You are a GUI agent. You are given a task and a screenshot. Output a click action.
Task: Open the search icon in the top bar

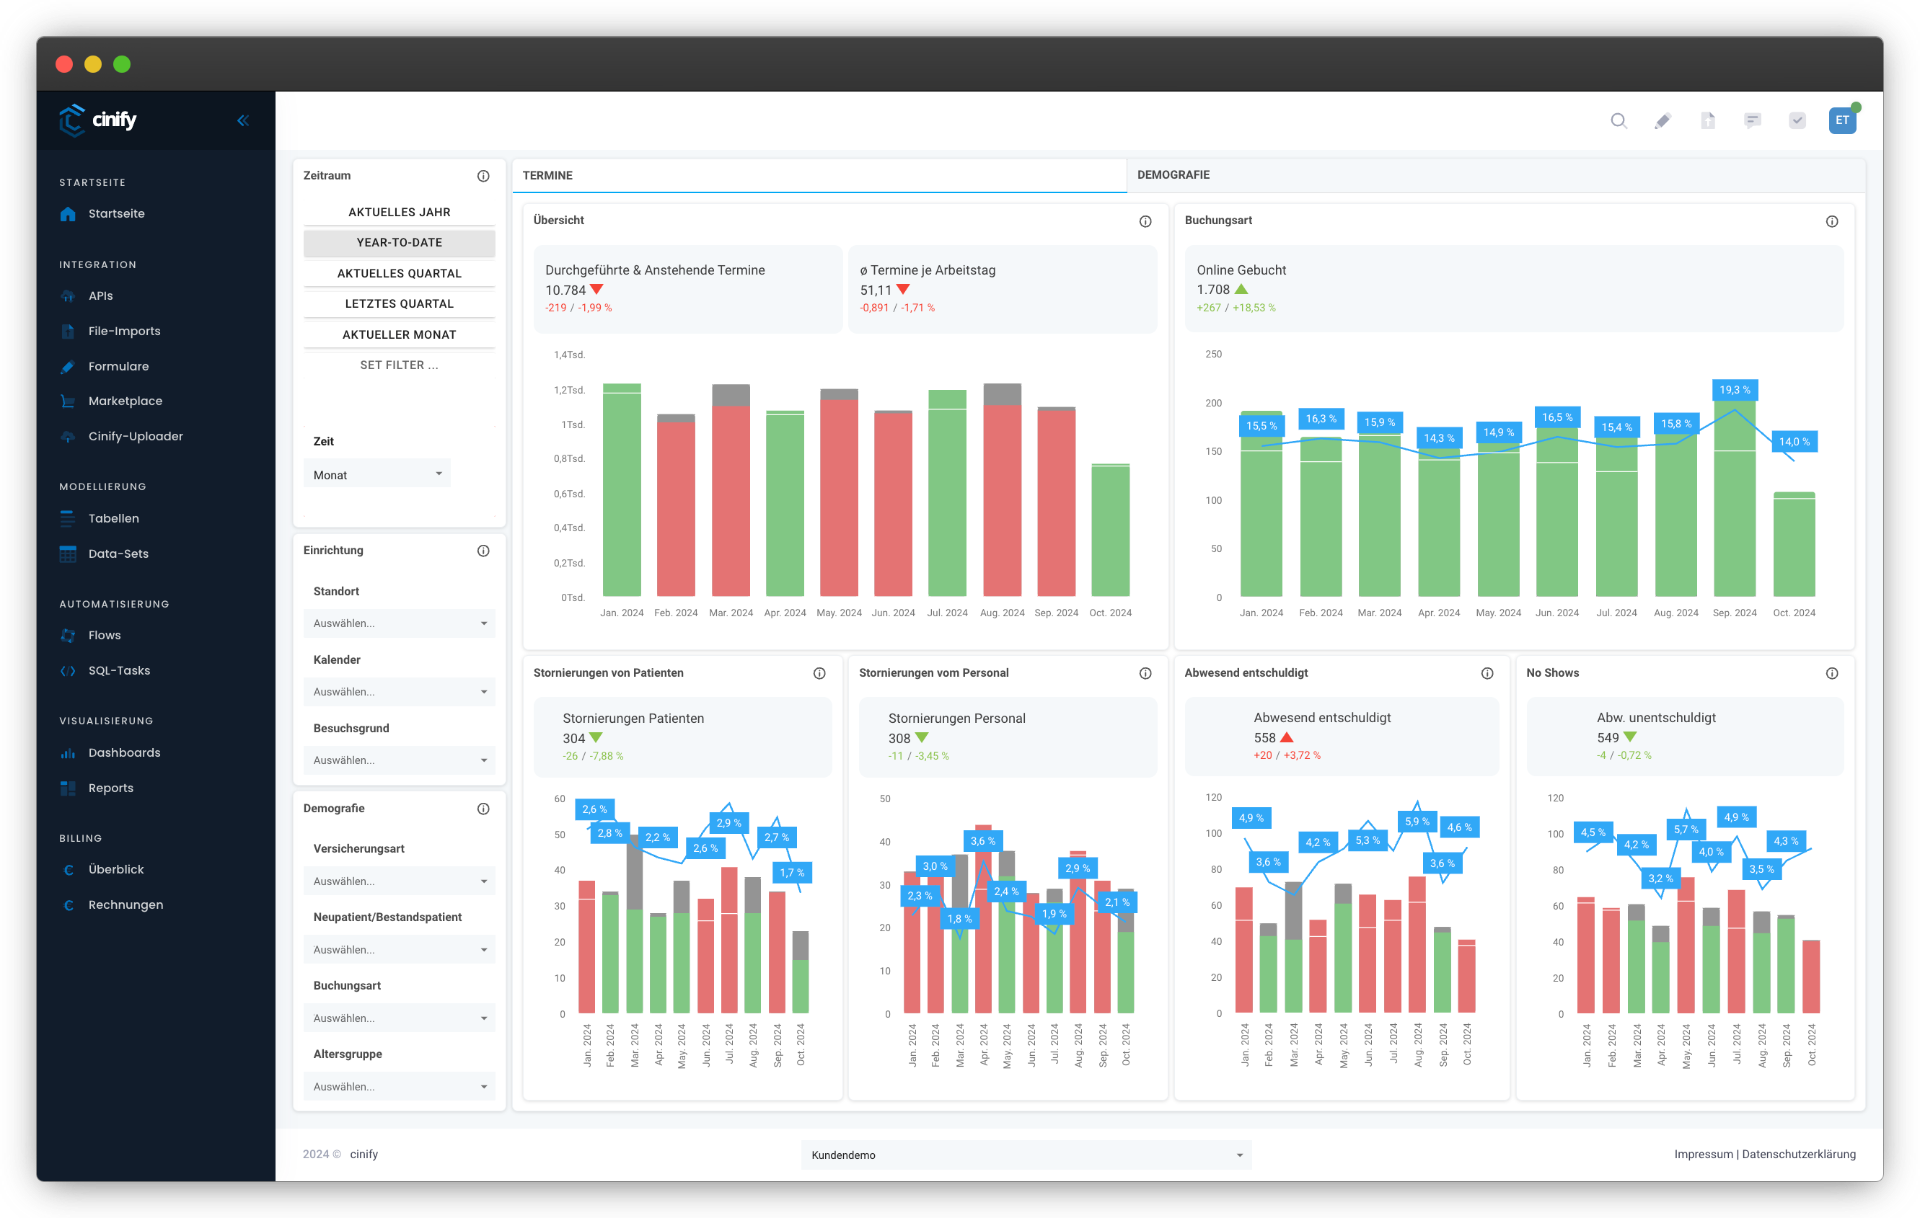click(x=1619, y=120)
